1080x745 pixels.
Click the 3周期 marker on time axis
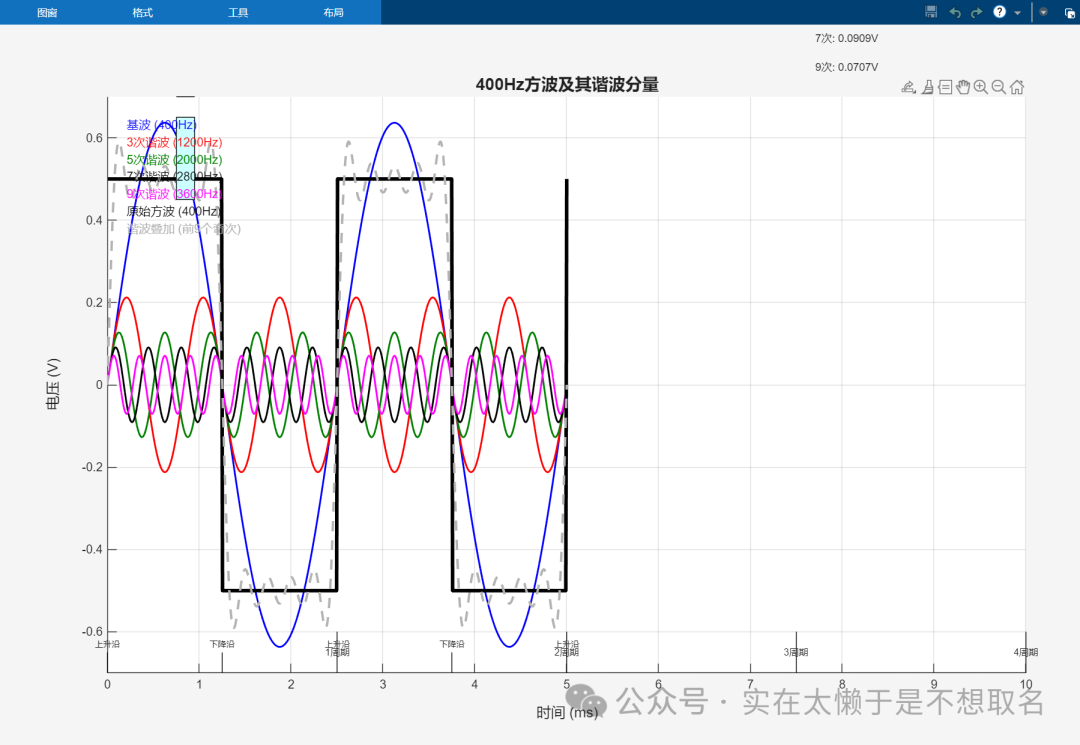coord(795,652)
